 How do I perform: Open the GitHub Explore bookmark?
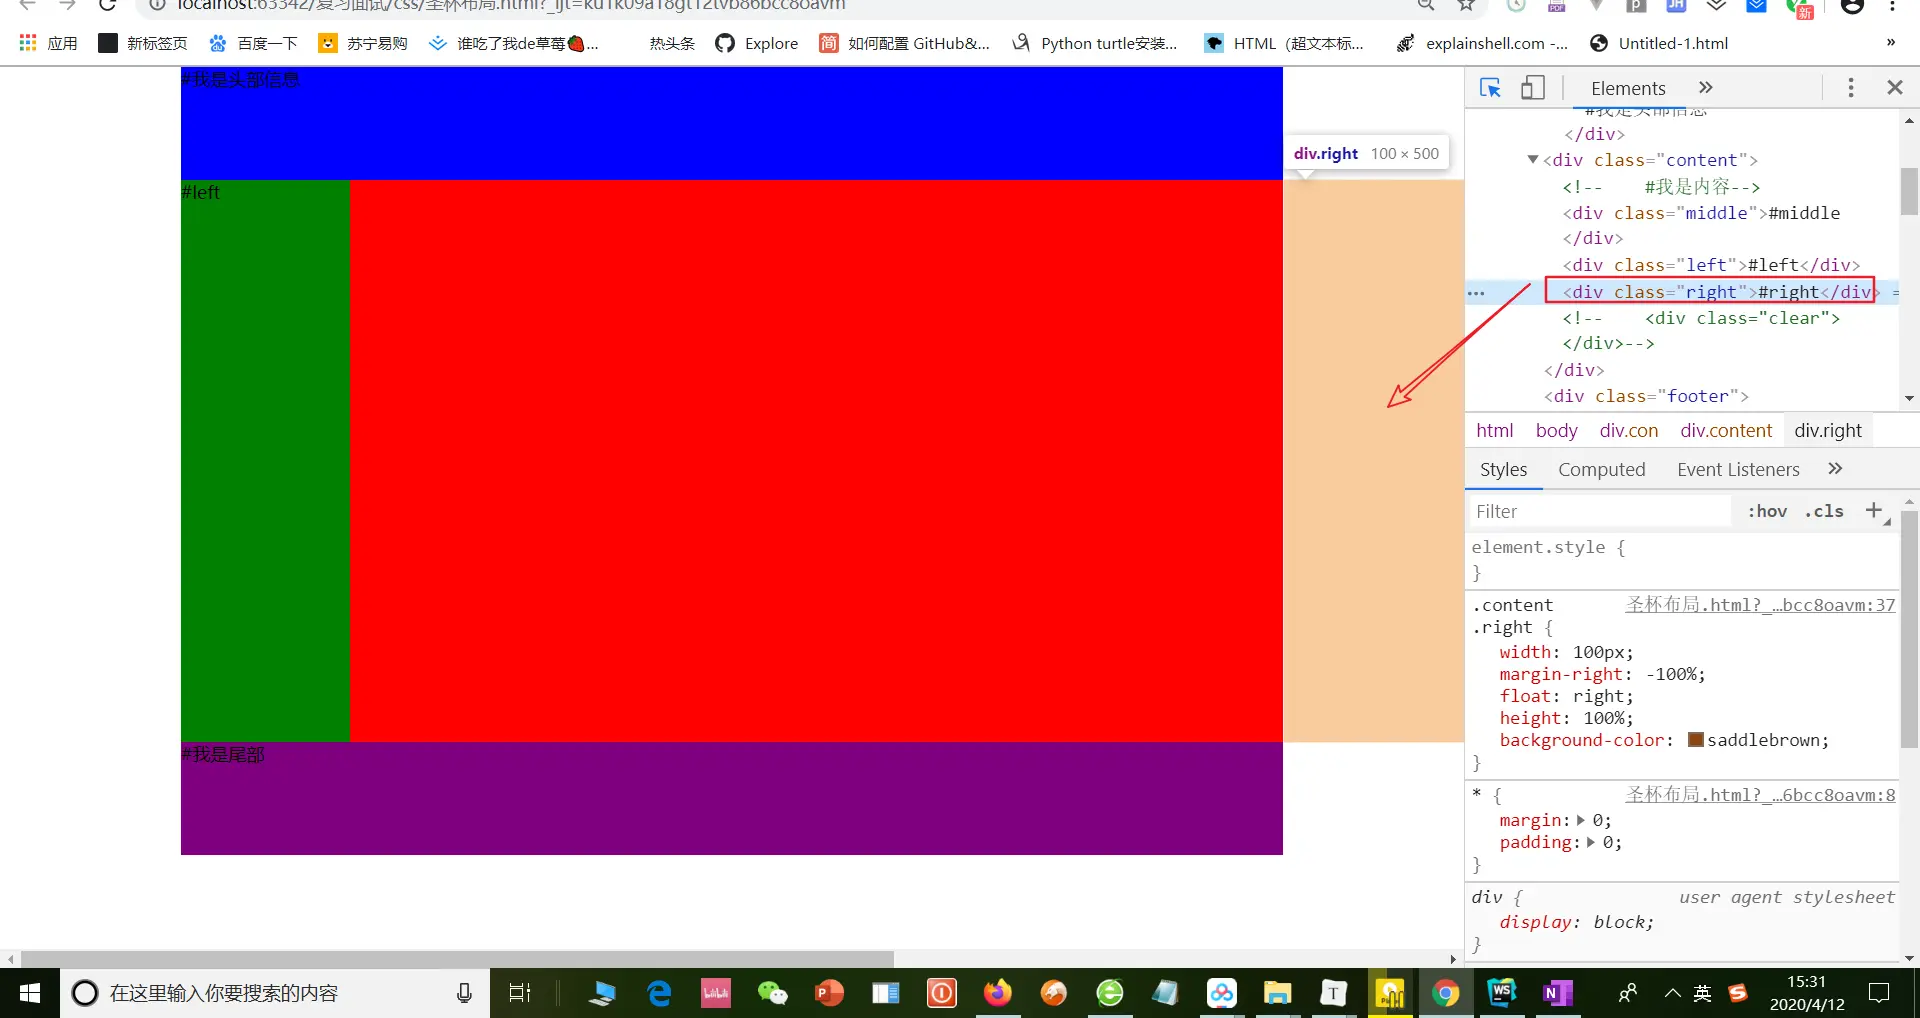[x=757, y=43]
